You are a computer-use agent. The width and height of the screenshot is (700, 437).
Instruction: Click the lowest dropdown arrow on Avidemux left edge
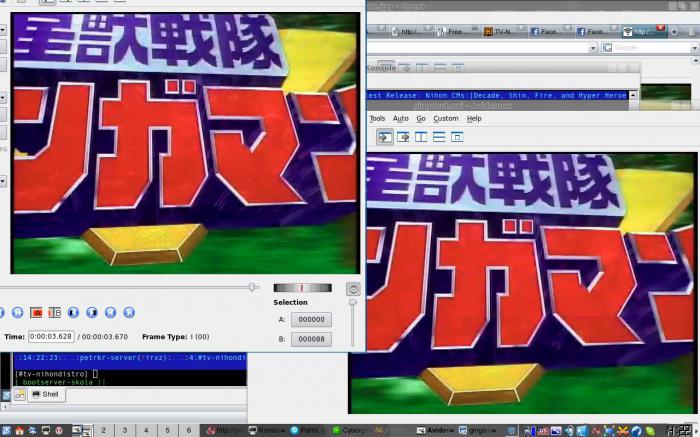click(x=2, y=181)
